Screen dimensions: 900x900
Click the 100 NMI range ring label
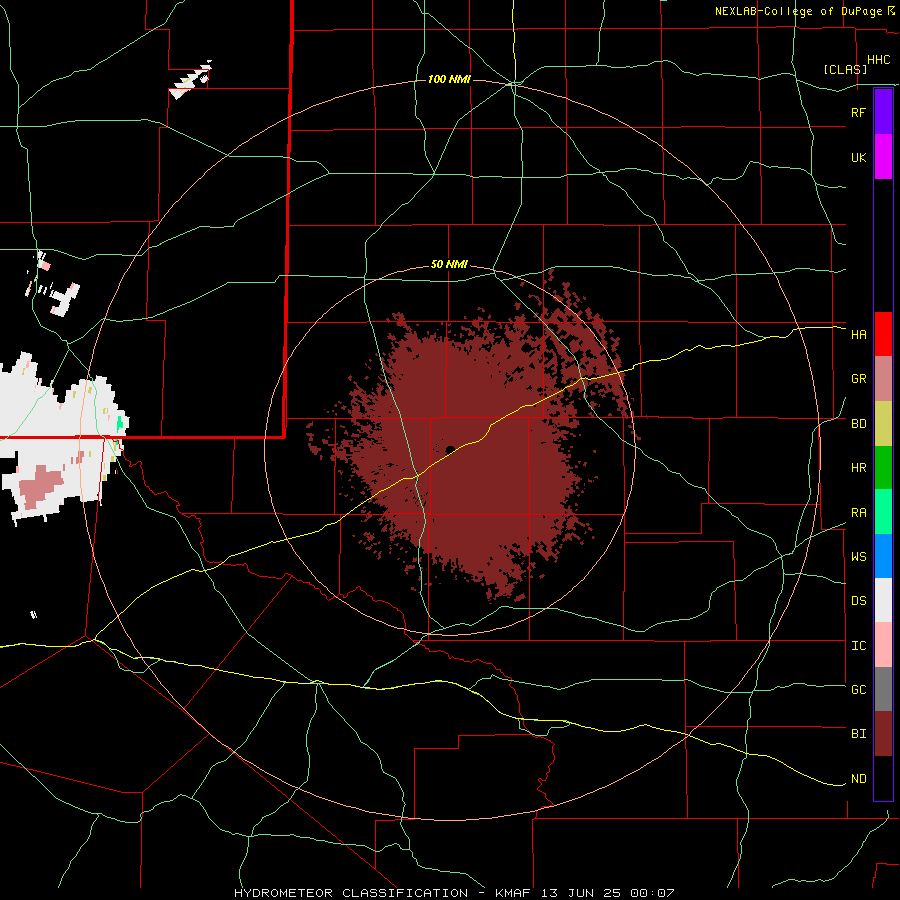(449, 79)
